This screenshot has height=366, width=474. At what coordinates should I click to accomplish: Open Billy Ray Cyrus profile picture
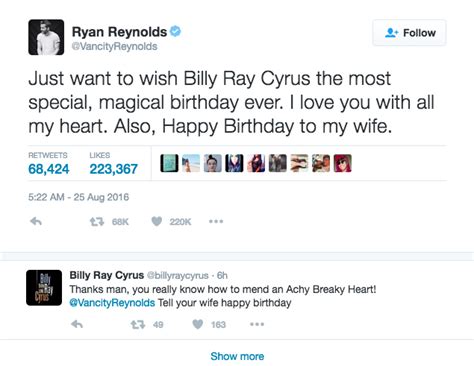(44, 288)
